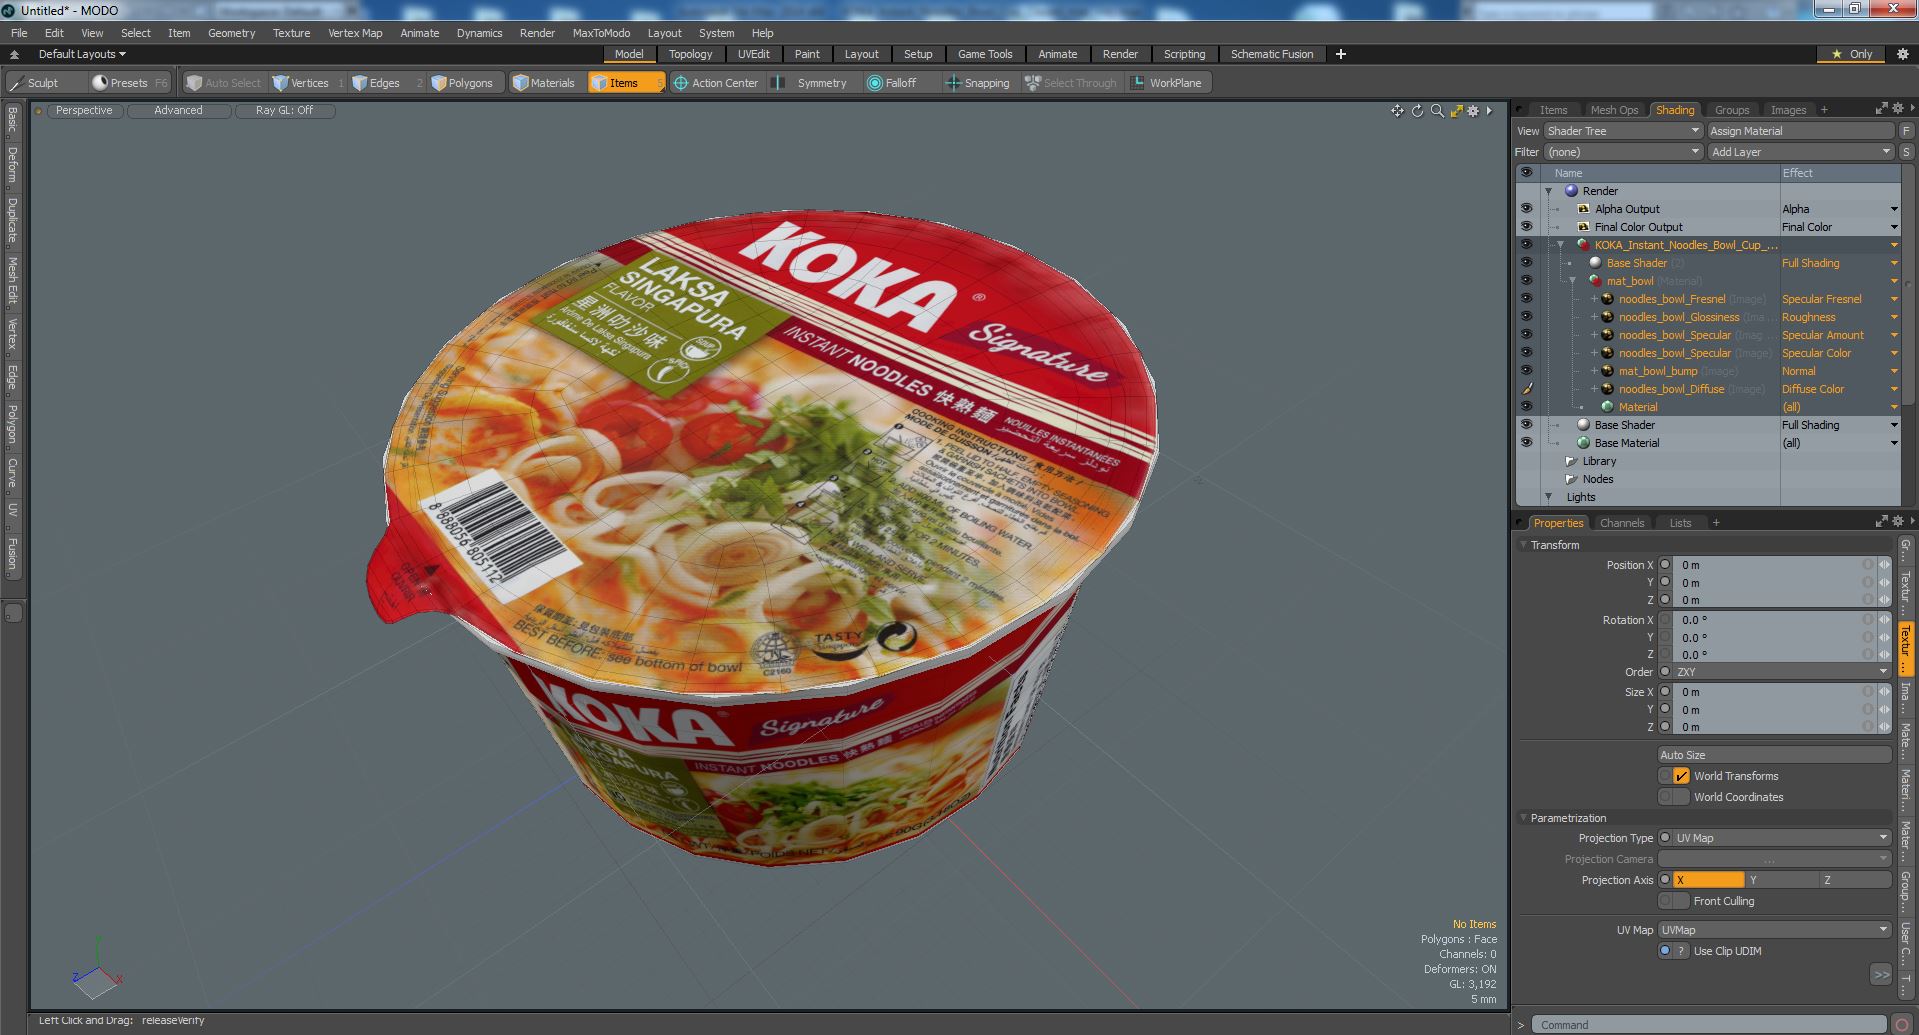Screen dimensions: 1919x1035
Task: Toggle visibility of Alpha Output layer
Action: pyautogui.click(x=1526, y=209)
